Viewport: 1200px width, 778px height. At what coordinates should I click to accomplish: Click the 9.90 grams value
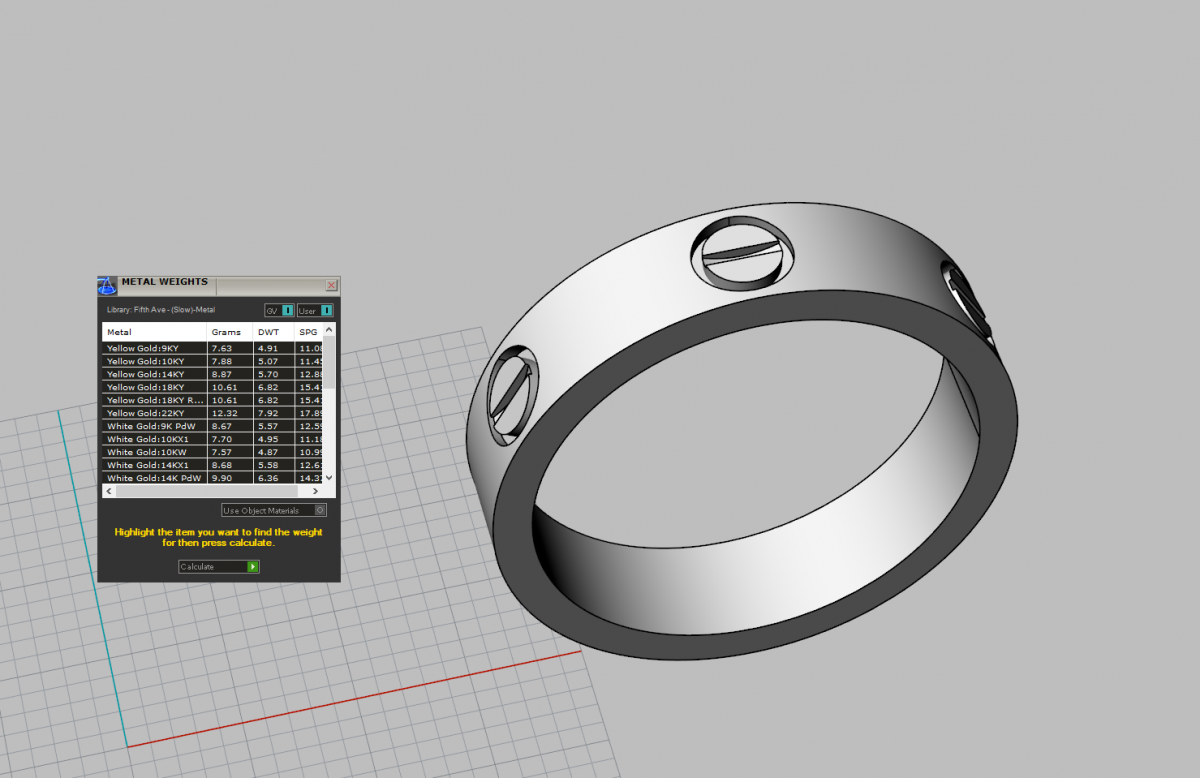221,478
